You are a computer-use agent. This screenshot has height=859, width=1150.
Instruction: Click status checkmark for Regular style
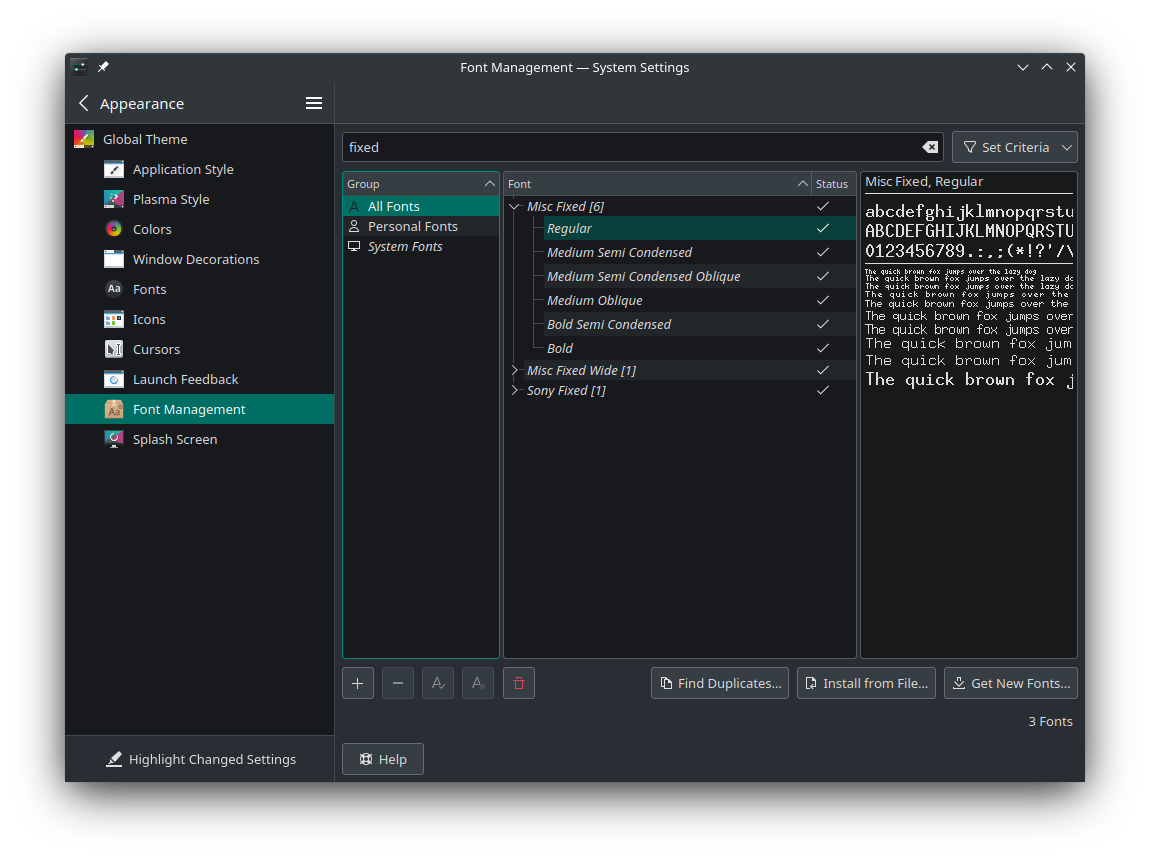[823, 229]
